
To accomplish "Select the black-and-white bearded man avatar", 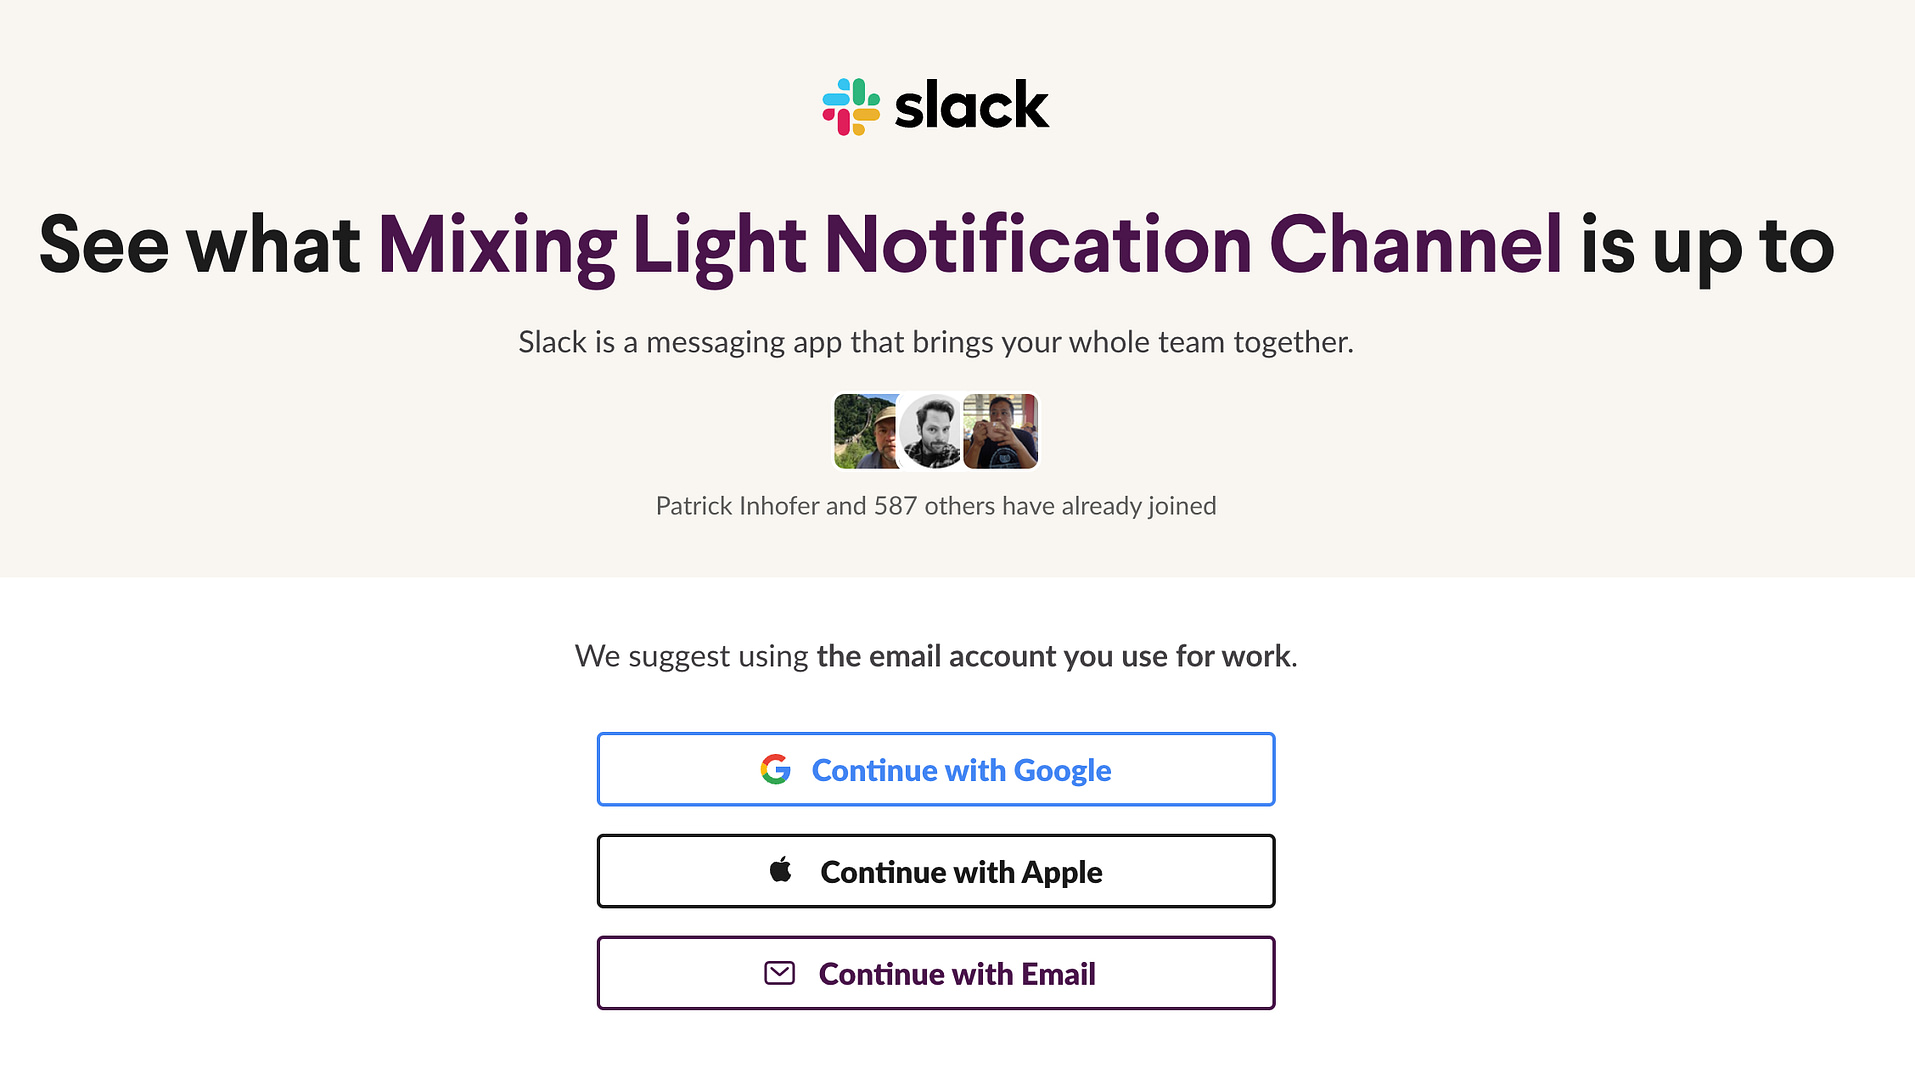I will click(931, 431).
